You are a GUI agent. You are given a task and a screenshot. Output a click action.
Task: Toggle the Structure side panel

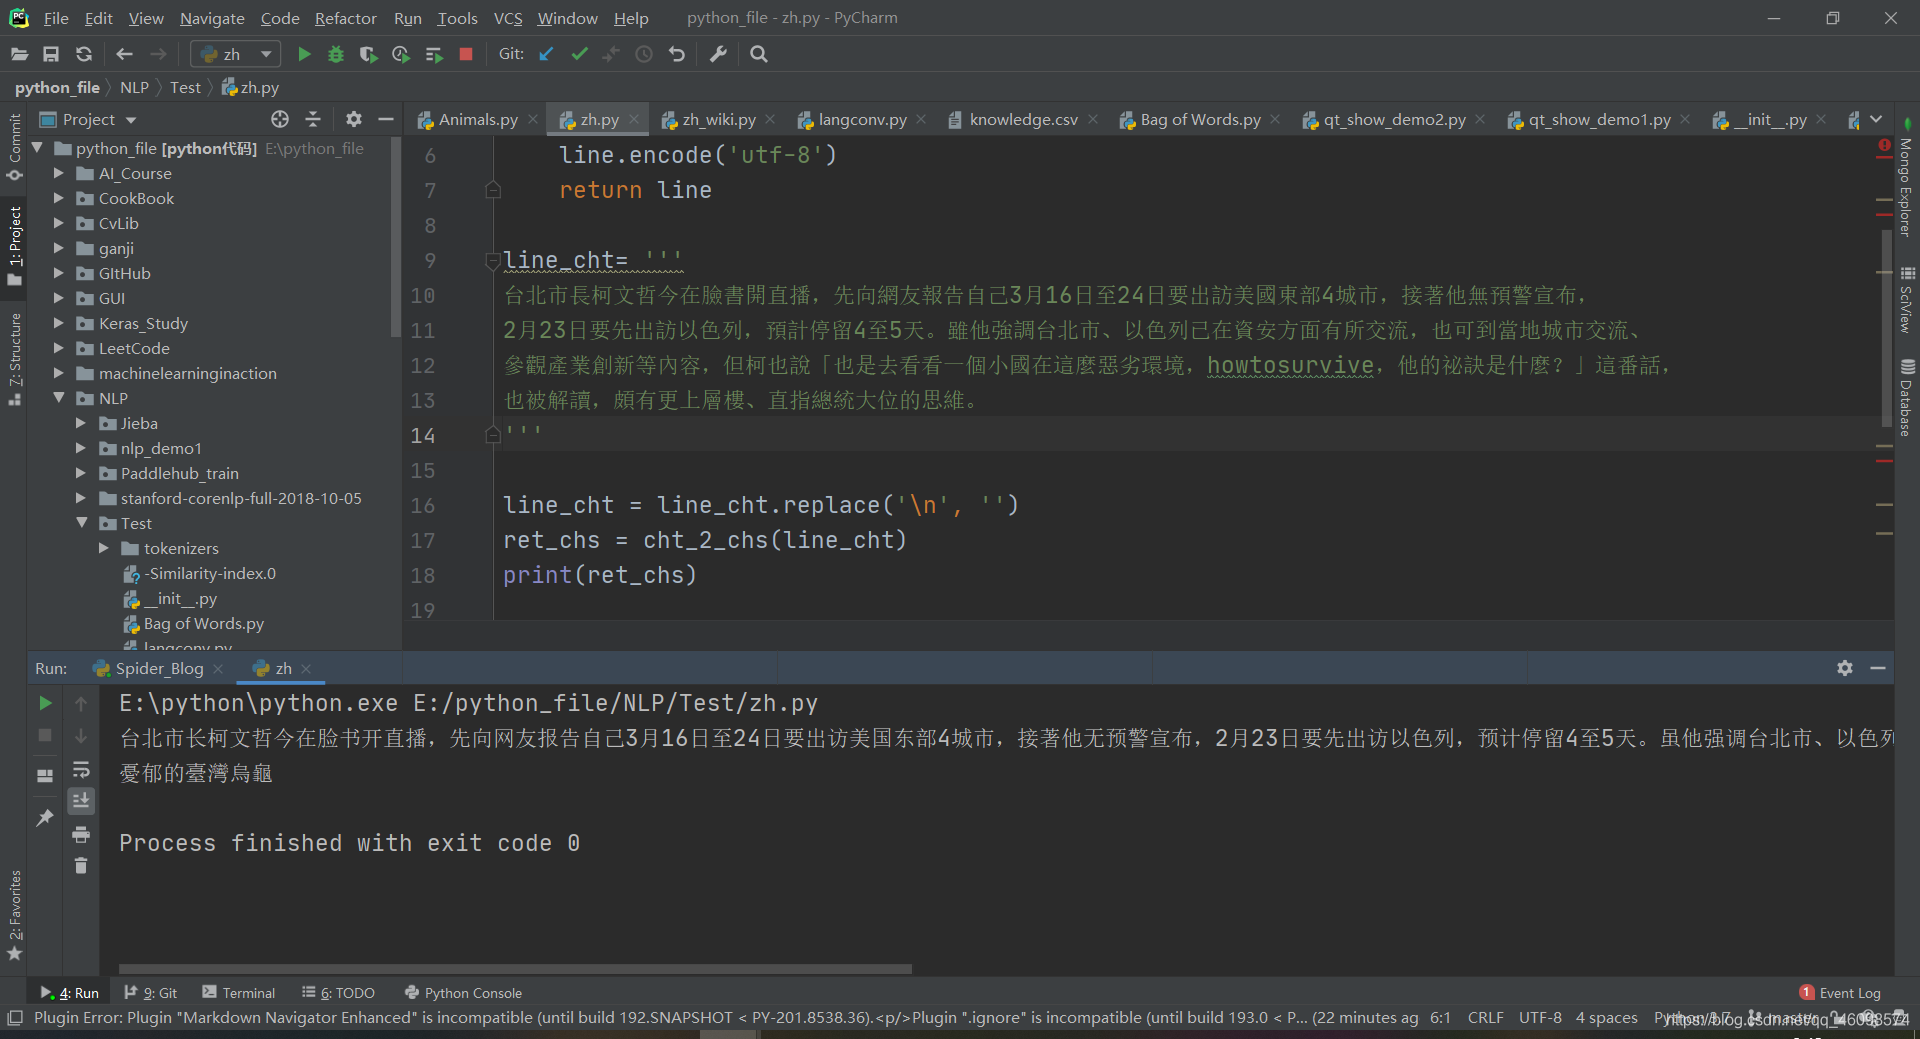(x=14, y=358)
